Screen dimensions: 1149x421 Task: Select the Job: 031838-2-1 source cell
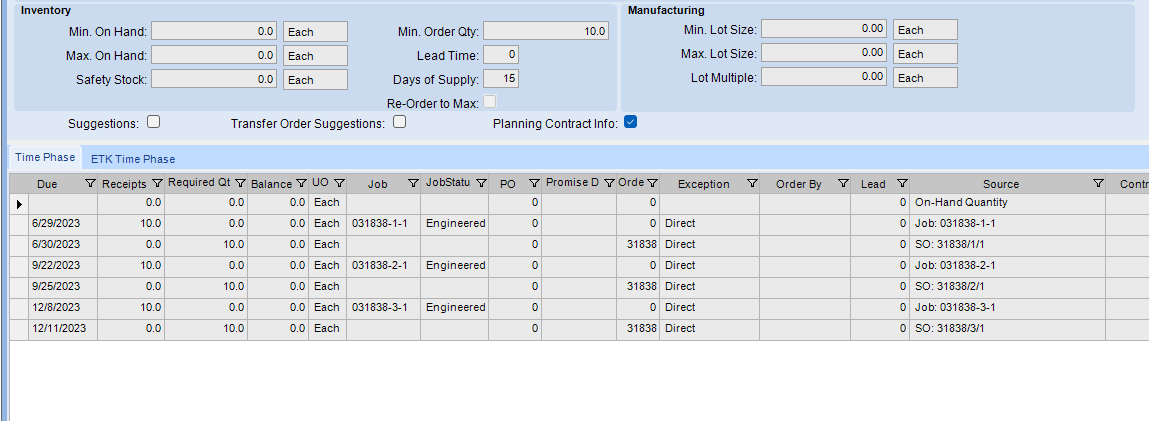(x=1007, y=265)
